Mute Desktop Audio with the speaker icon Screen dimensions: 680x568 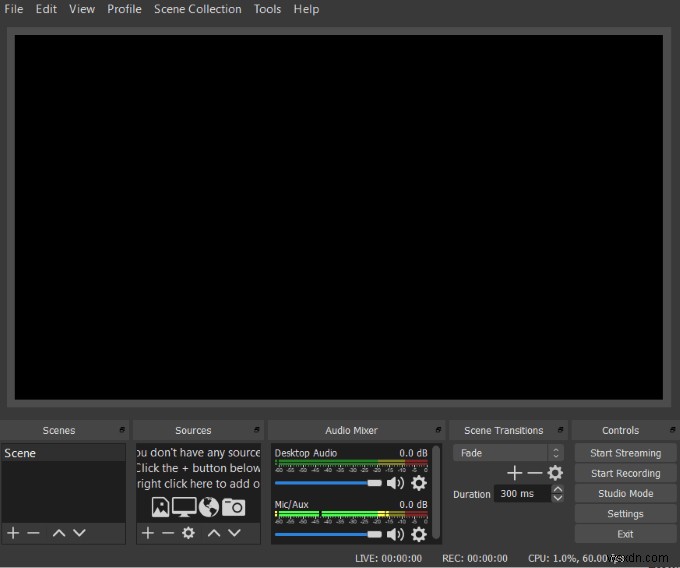395,483
